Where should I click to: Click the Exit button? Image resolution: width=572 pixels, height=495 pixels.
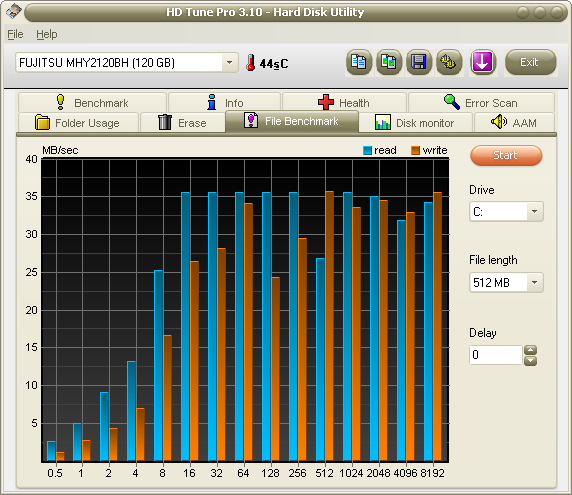click(530, 62)
